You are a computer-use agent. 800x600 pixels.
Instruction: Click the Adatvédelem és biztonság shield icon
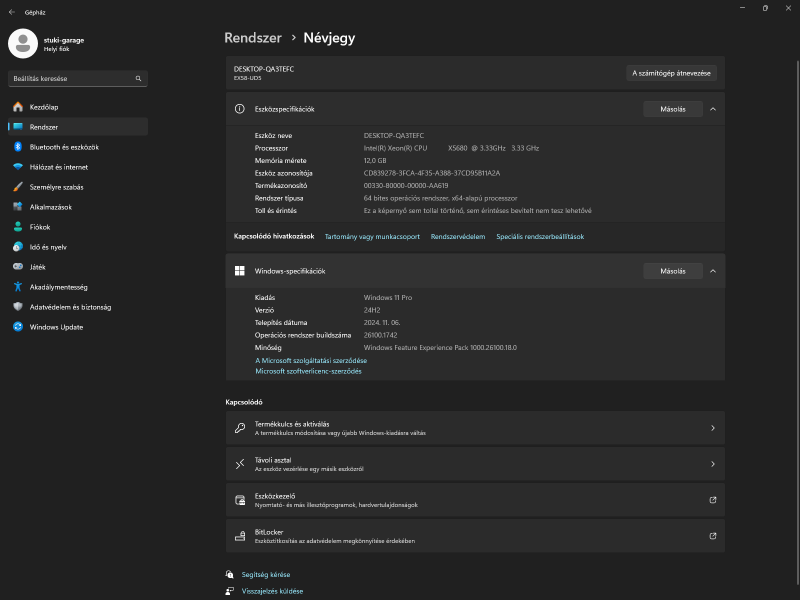18,307
